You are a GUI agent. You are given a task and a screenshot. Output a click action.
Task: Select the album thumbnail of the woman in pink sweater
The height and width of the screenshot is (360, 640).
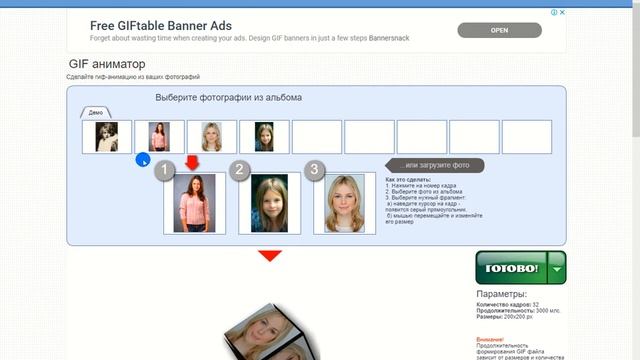(x=159, y=137)
